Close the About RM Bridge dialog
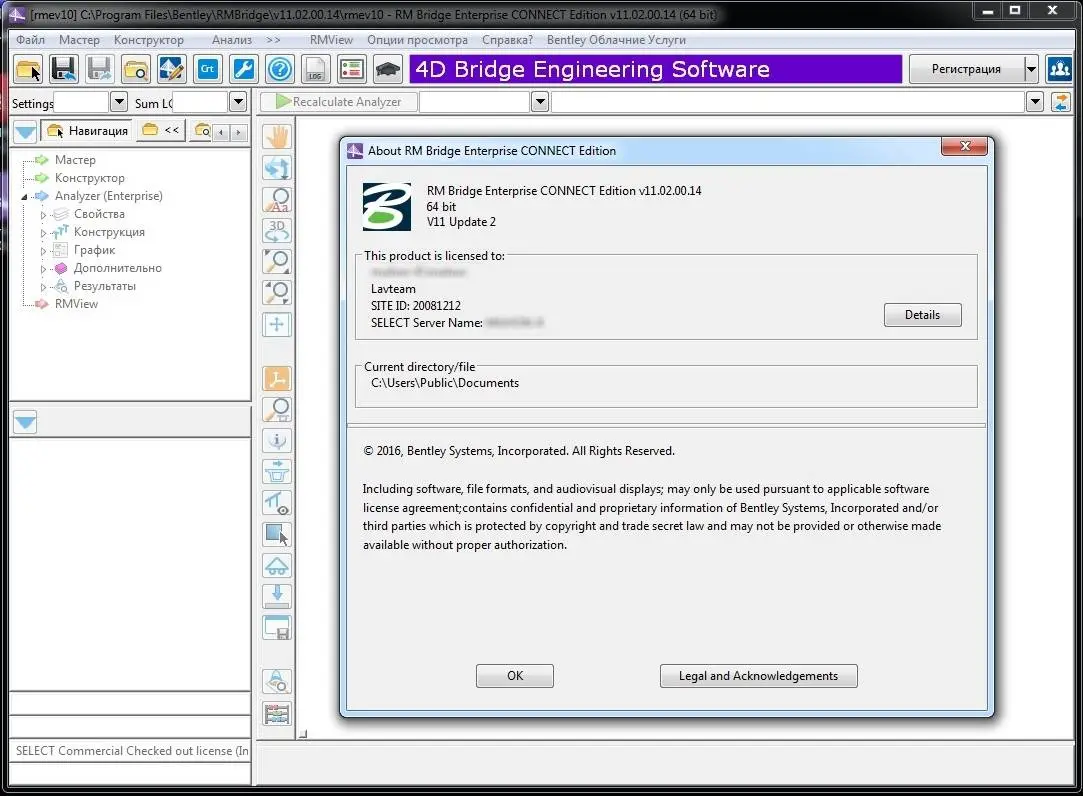 [964, 146]
